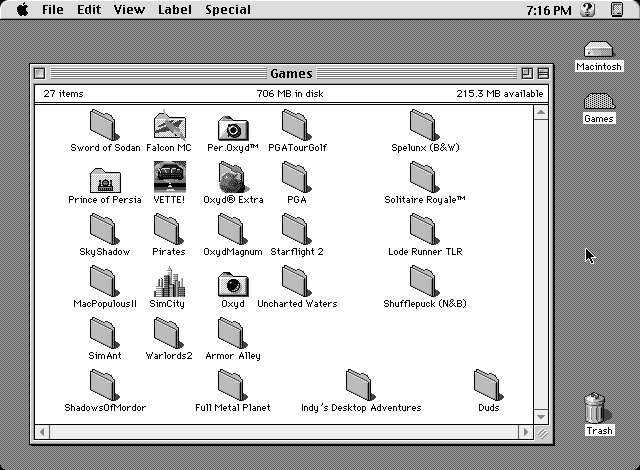Select the Macintosh hard disk desktop icon
Viewport: 640px width, 470px height.
point(598,49)
